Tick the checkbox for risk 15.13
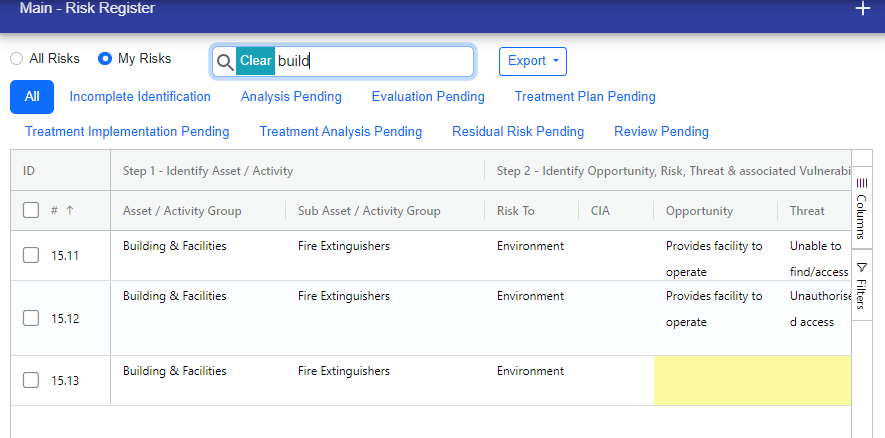 (31, 380)
